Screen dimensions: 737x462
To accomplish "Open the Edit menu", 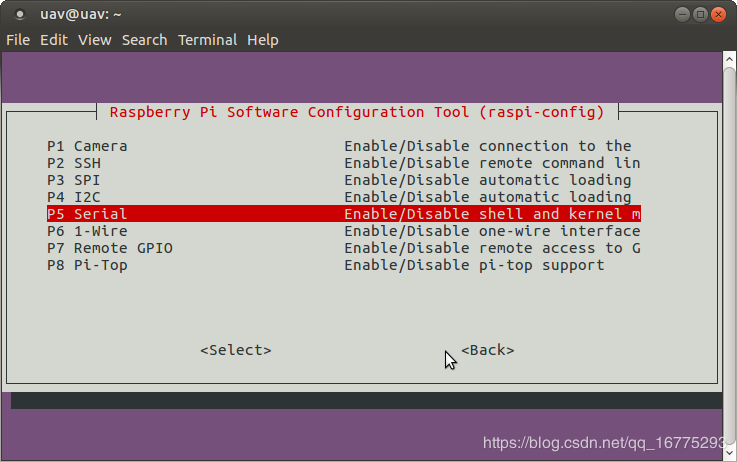I will (x=54, y=40).
